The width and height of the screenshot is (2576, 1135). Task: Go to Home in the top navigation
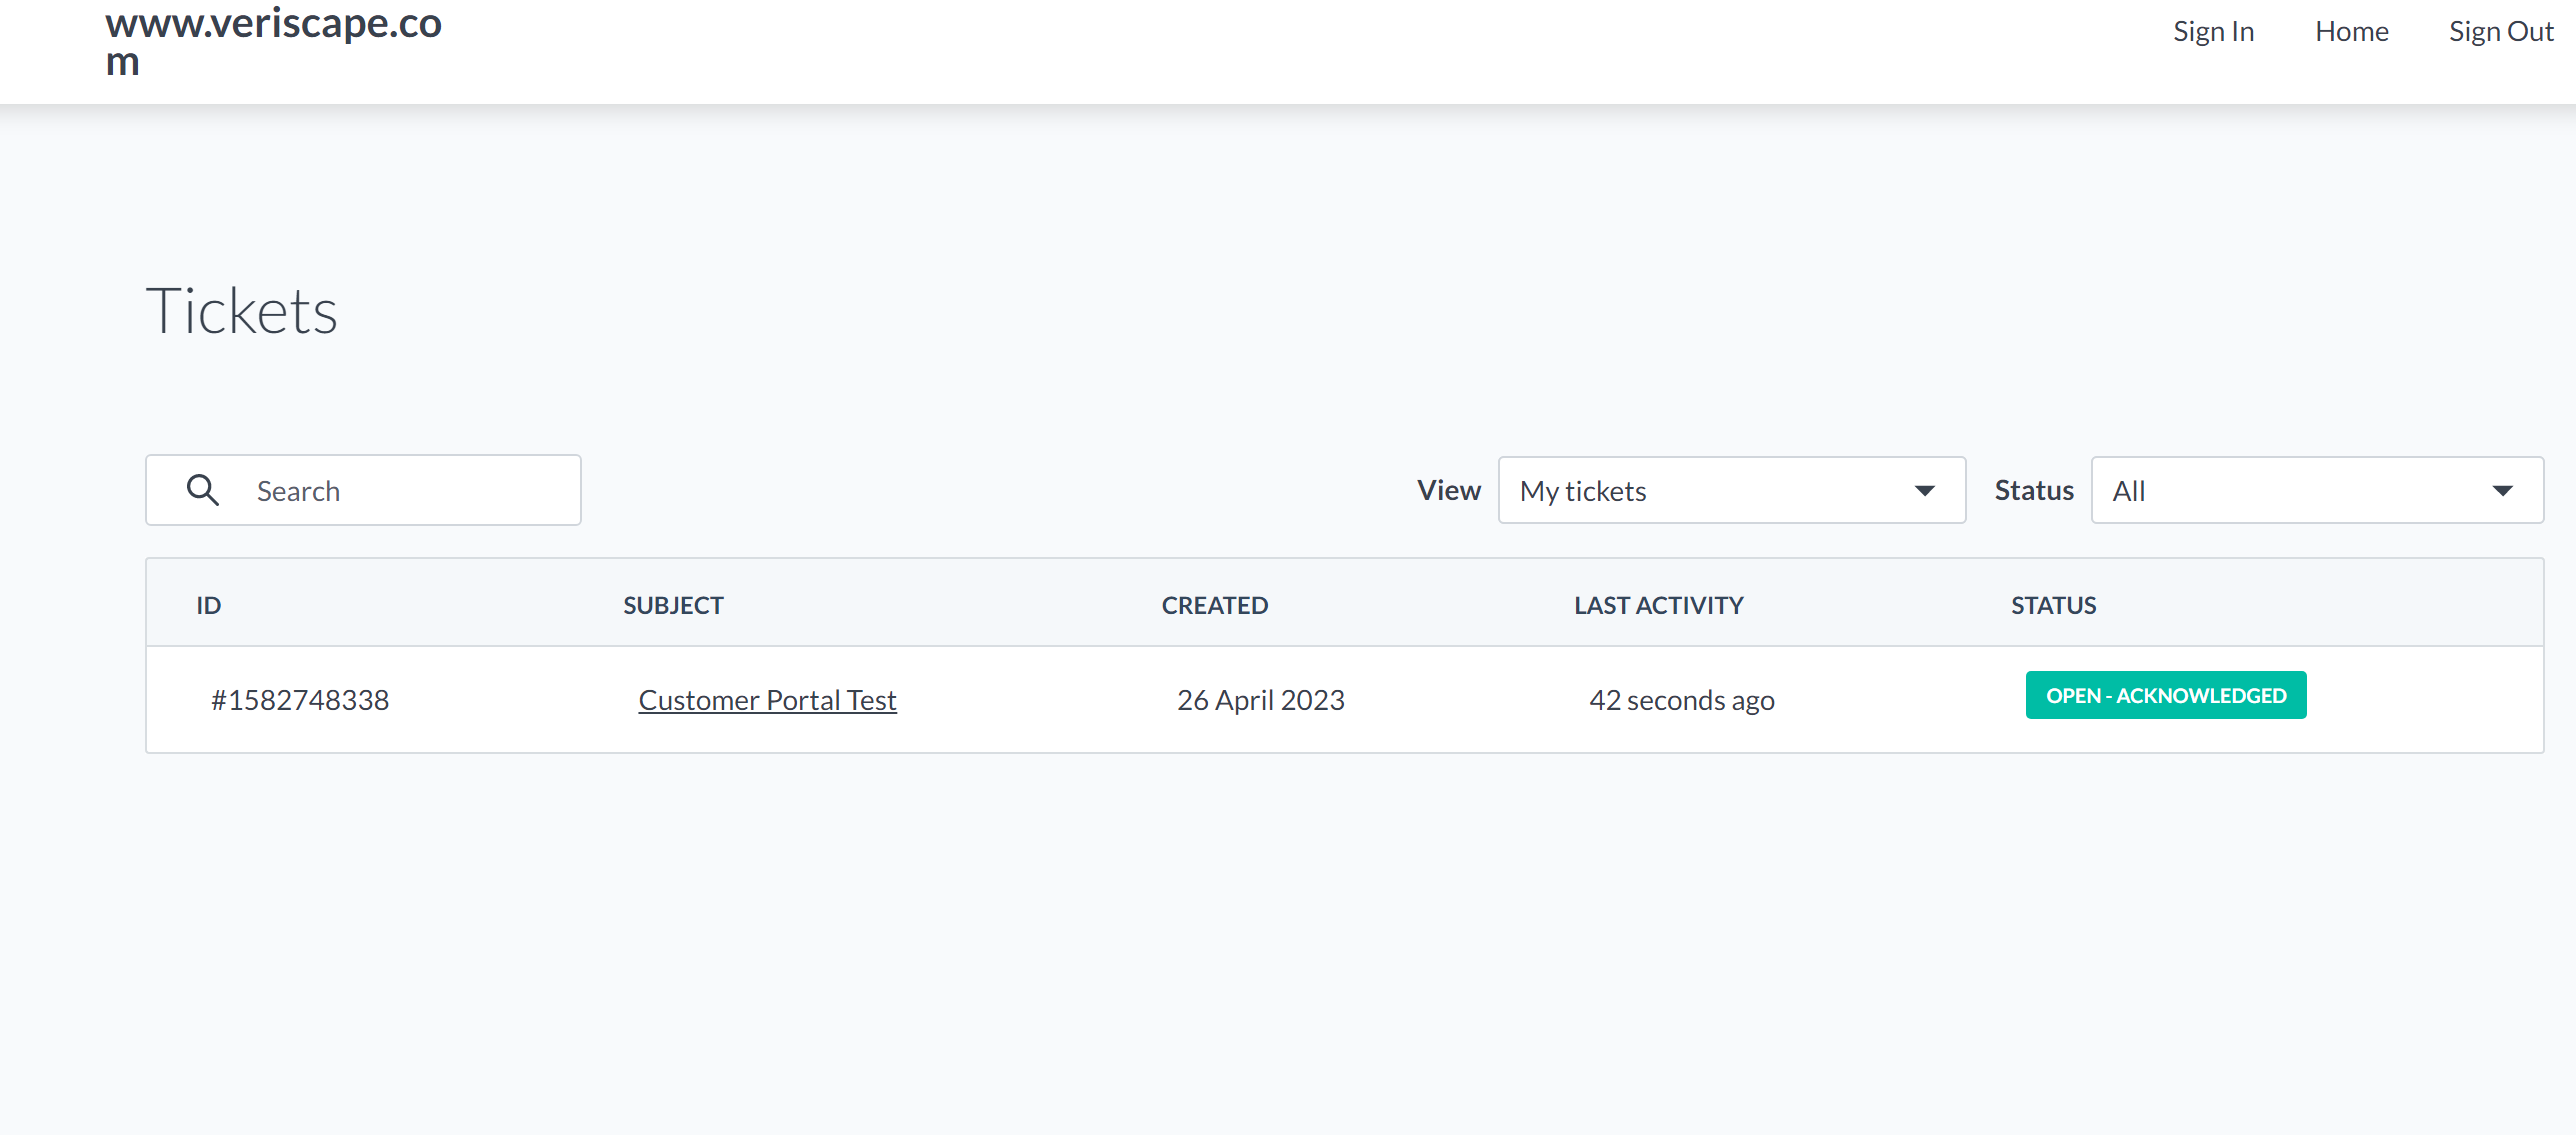2351,32
